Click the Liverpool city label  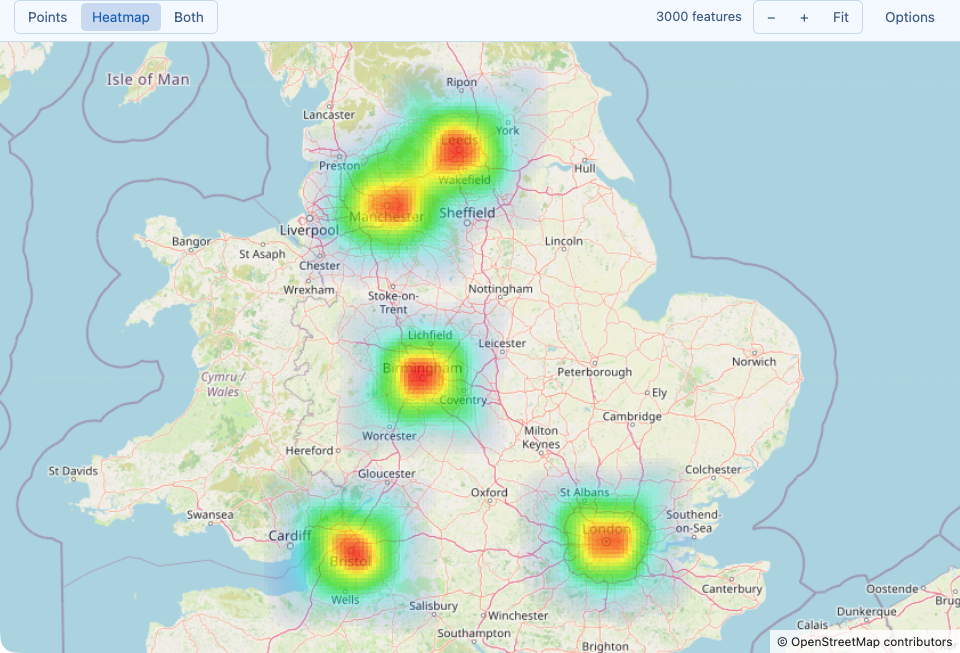[x=309, y=230]
